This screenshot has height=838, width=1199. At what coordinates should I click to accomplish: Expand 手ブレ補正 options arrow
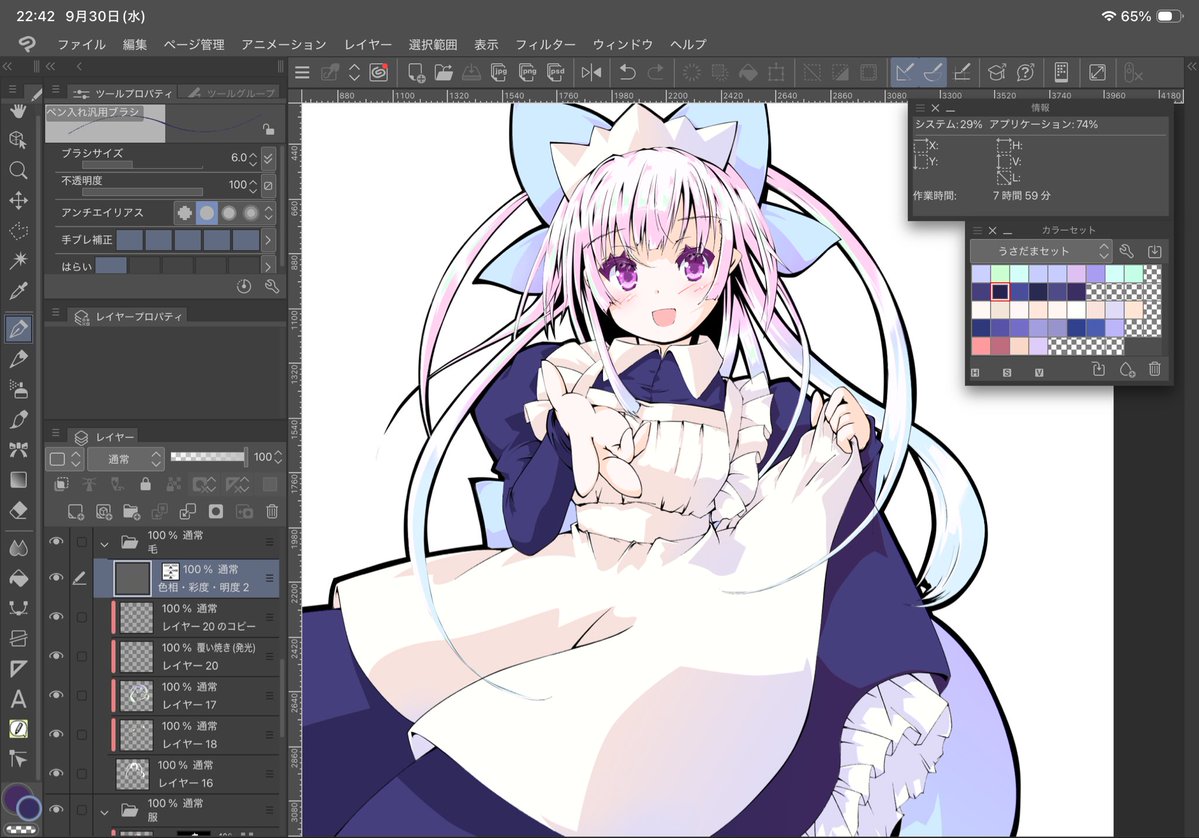tap(268, 240)
